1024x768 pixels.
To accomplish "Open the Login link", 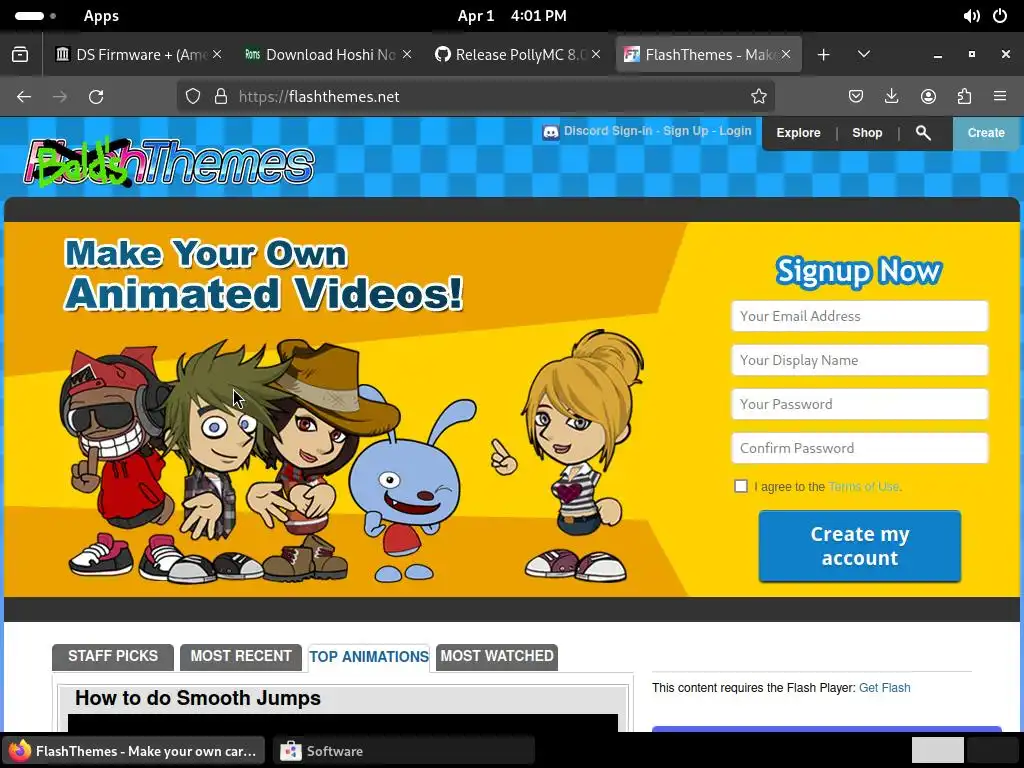I will point(735,131).
